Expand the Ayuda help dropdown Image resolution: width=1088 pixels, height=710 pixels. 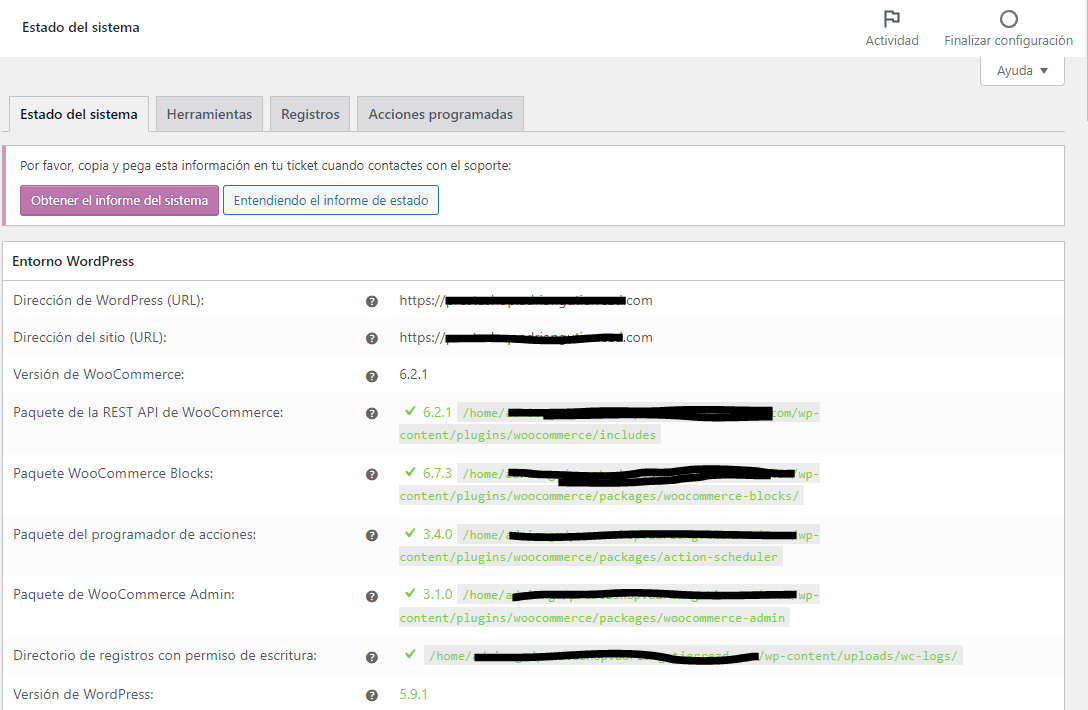[x=1022, y=71]
